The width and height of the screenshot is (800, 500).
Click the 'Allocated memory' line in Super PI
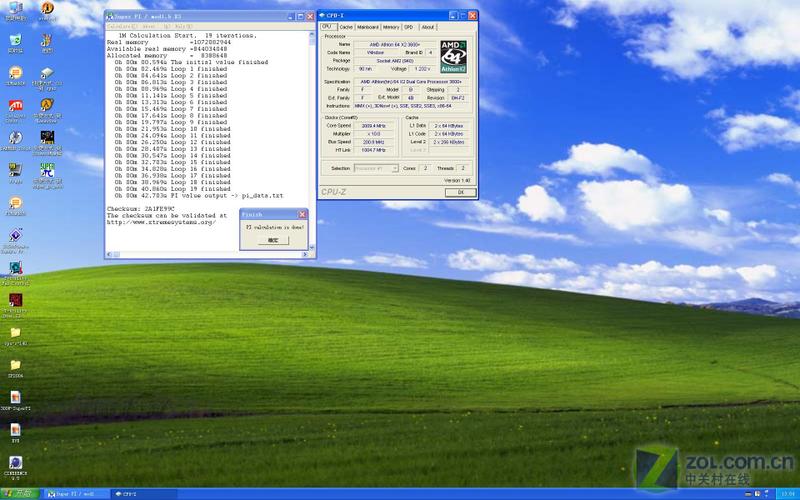click(167, 56)
